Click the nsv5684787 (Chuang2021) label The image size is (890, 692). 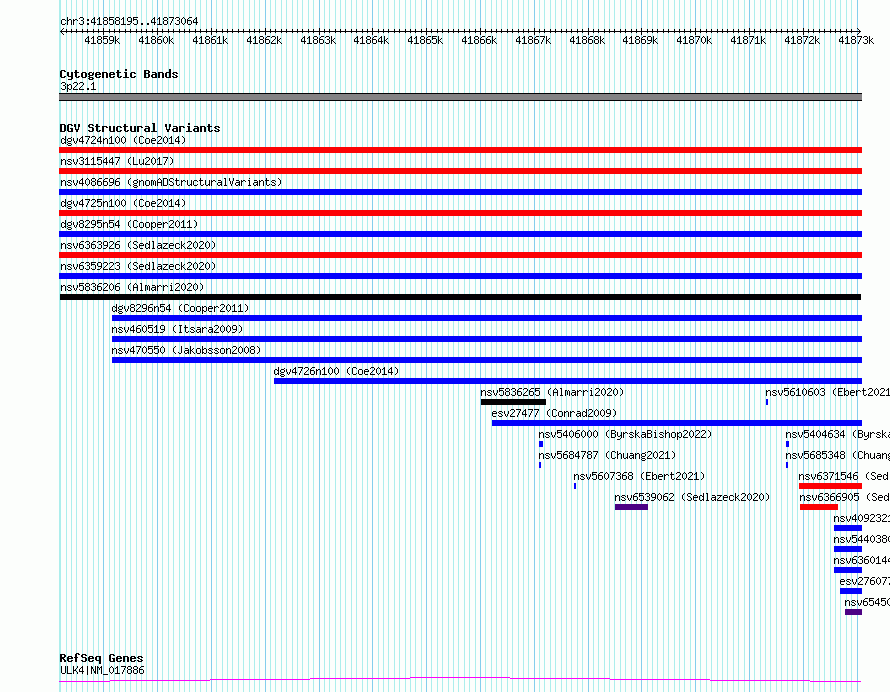click(x=607, y=455)
